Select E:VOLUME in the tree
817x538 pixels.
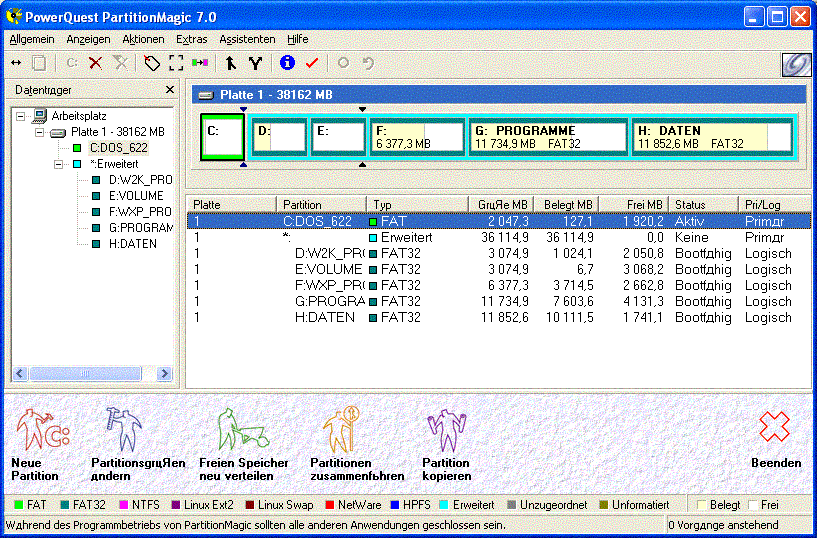point(136,196)
